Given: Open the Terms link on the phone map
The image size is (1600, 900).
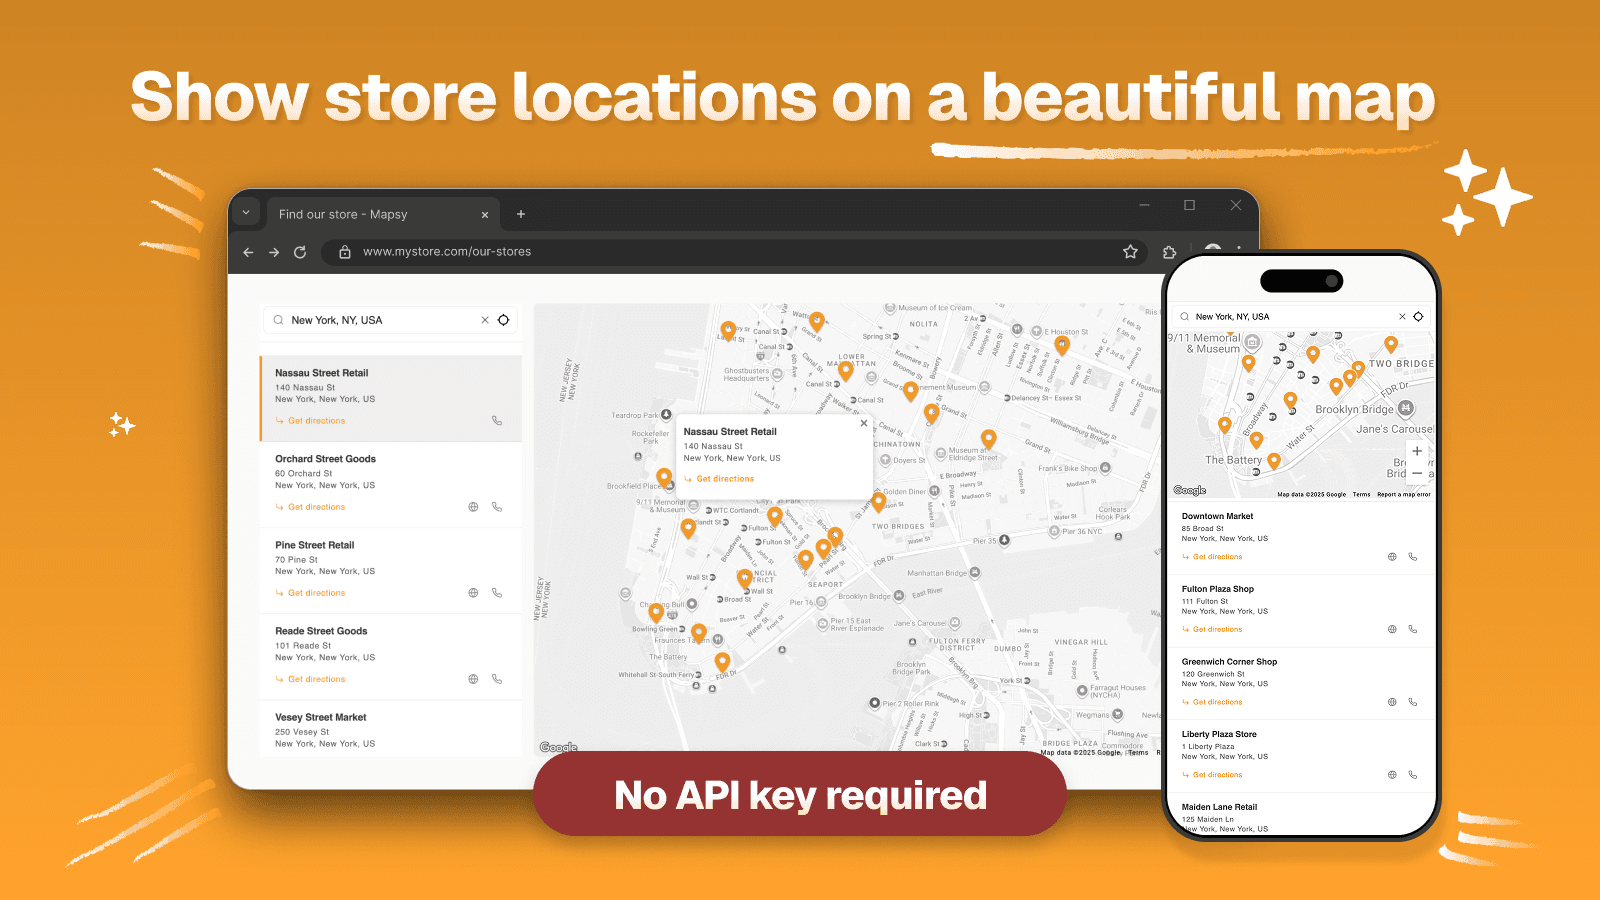Looking at the screenshot, I should click(1362, 494).
